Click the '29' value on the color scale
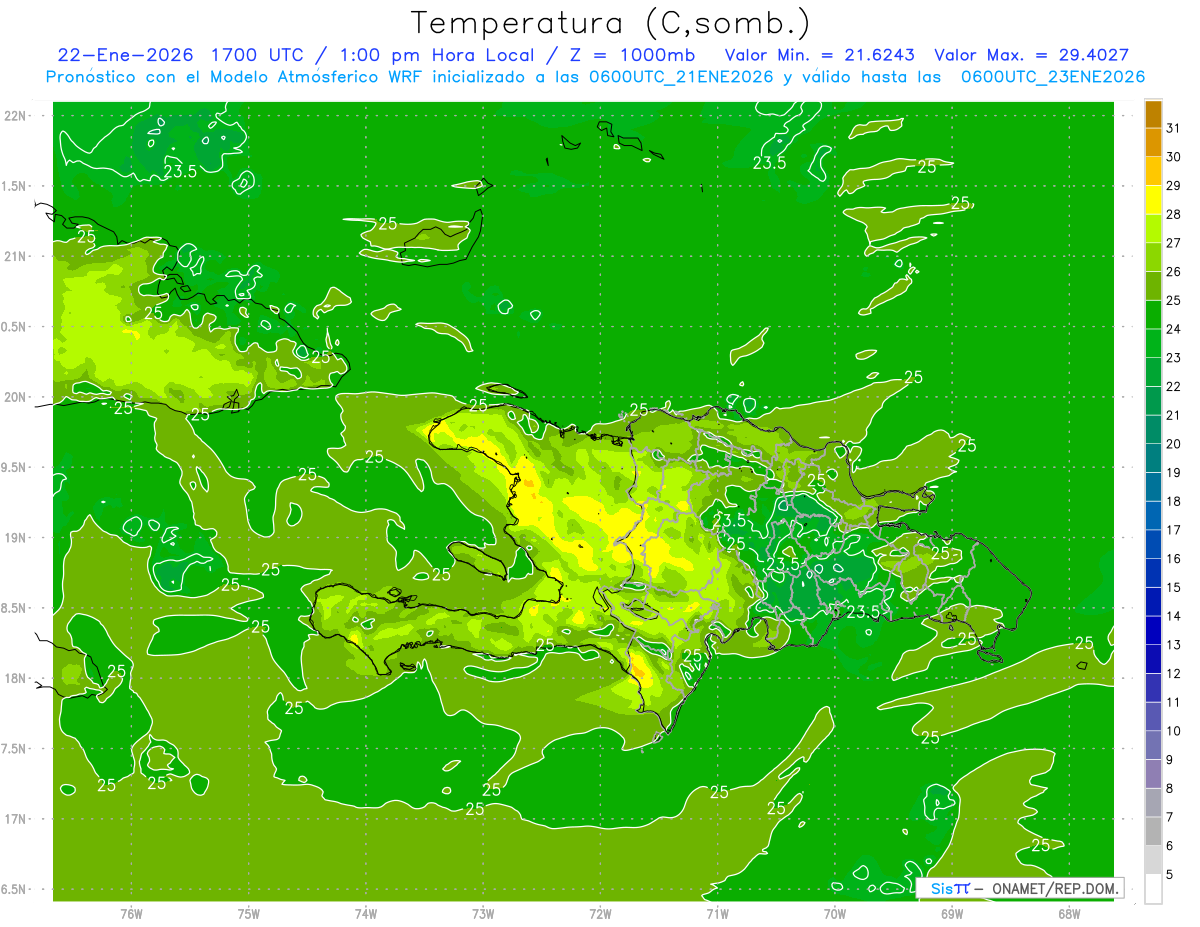This screenshot has width=1200, height=927. [1174, 185]
